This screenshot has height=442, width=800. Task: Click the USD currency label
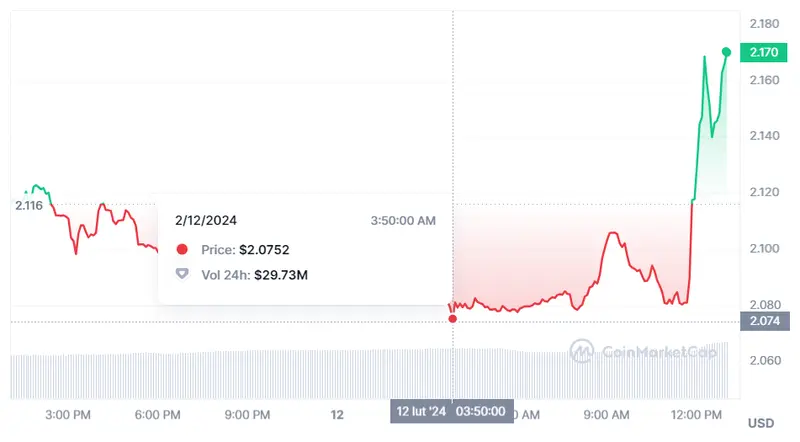click(762, 421)
